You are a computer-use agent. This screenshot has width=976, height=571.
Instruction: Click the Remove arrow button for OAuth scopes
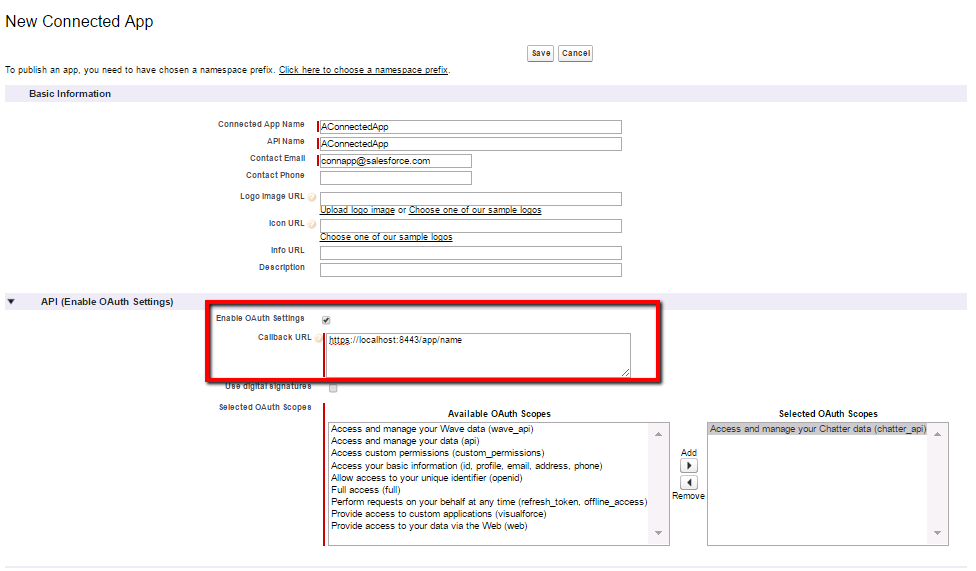688,482
